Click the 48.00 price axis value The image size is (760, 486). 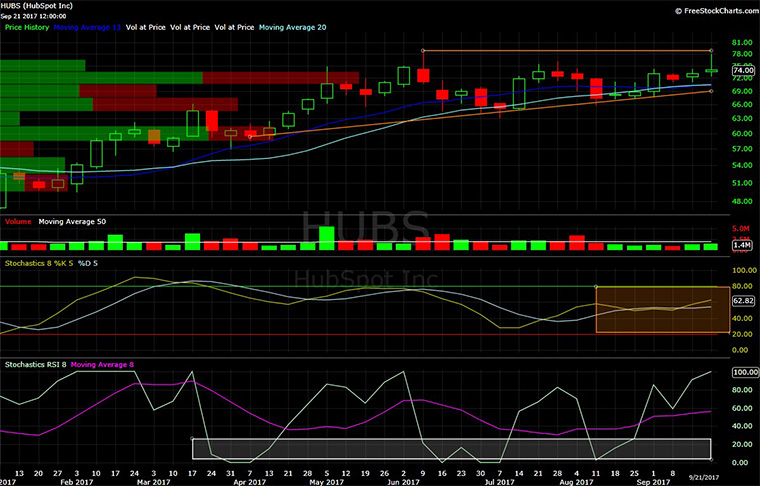tap(742, 201)
